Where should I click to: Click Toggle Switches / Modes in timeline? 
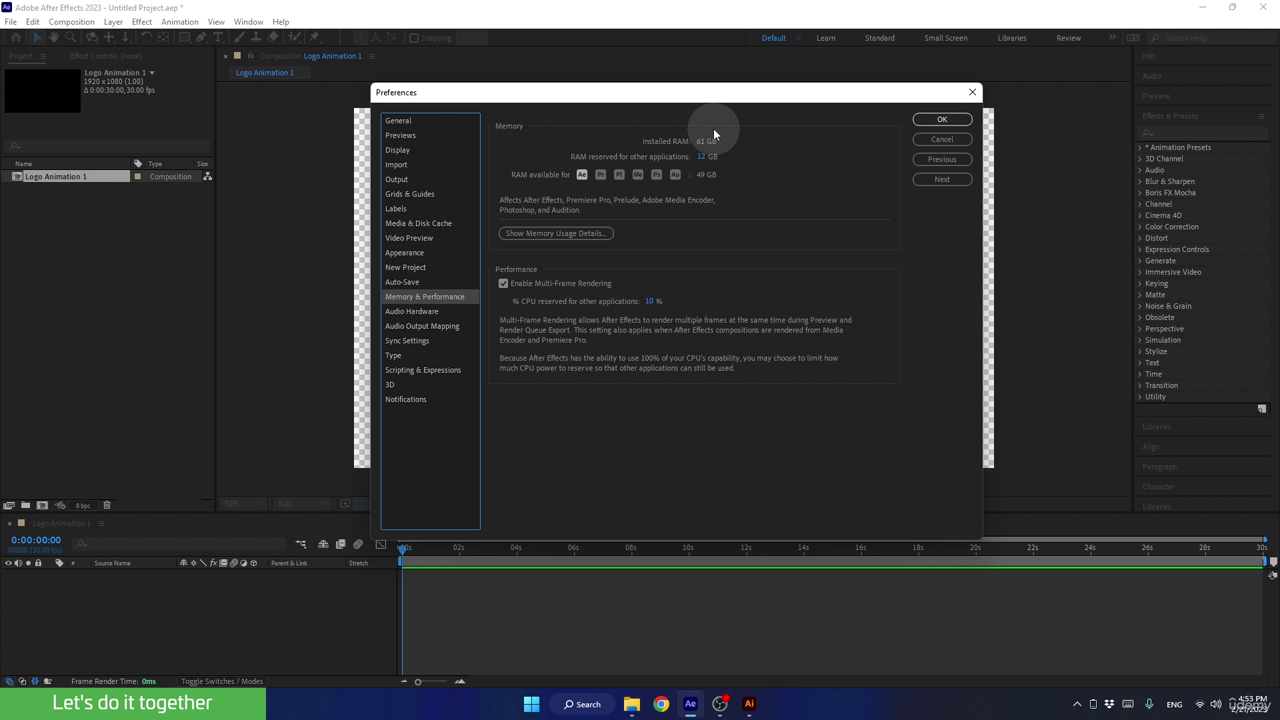click(222, 682)
